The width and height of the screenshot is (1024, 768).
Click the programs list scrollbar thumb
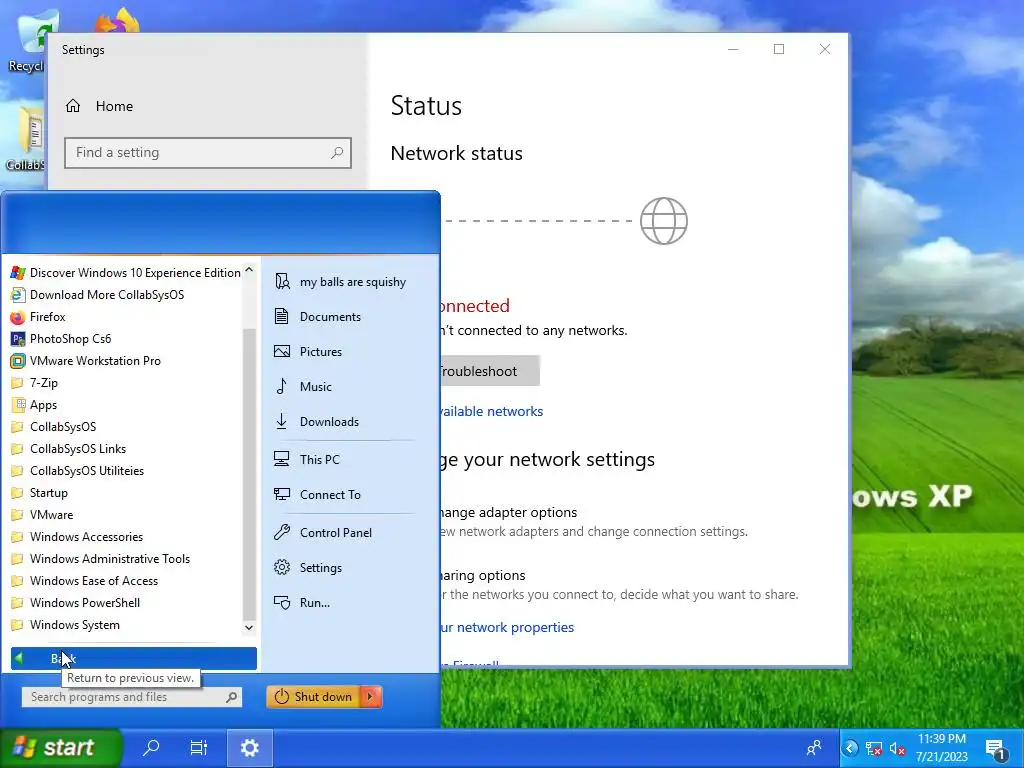coord(249,473)
